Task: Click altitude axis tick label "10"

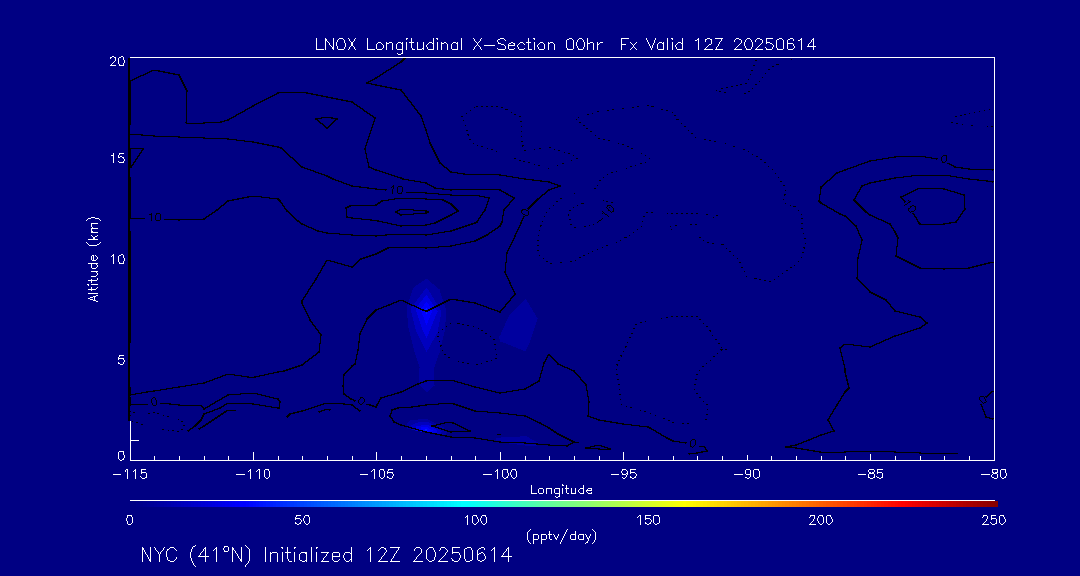Action: coord(117,258)
